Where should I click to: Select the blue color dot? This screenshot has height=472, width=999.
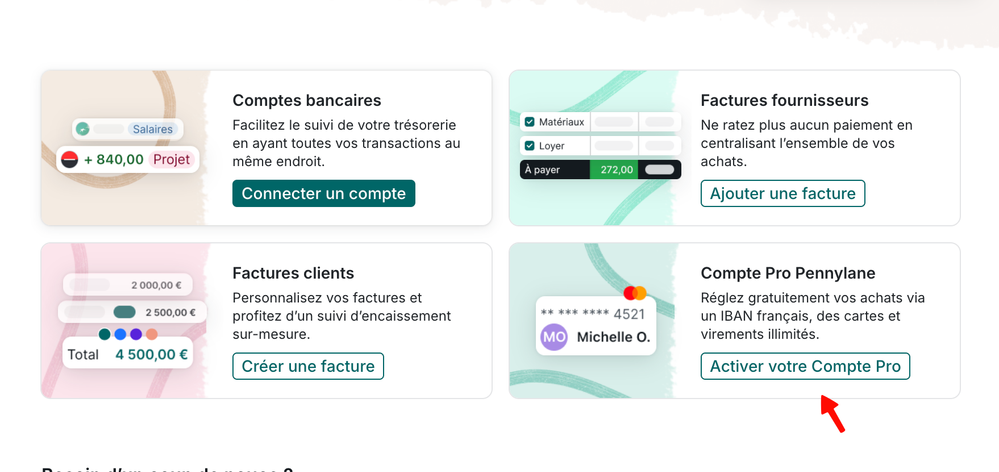point(120,334)
